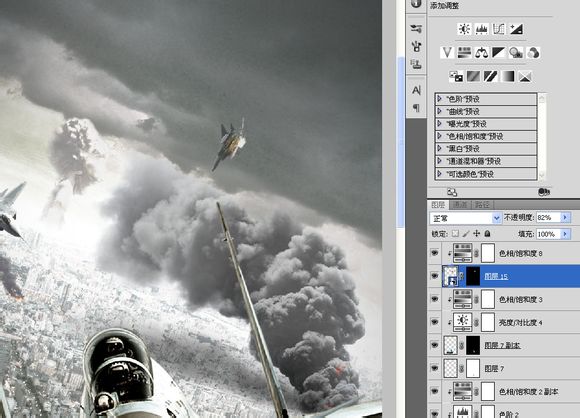
Task: Click the preset list scrollbar down arrow
Action: coord(542,175)
